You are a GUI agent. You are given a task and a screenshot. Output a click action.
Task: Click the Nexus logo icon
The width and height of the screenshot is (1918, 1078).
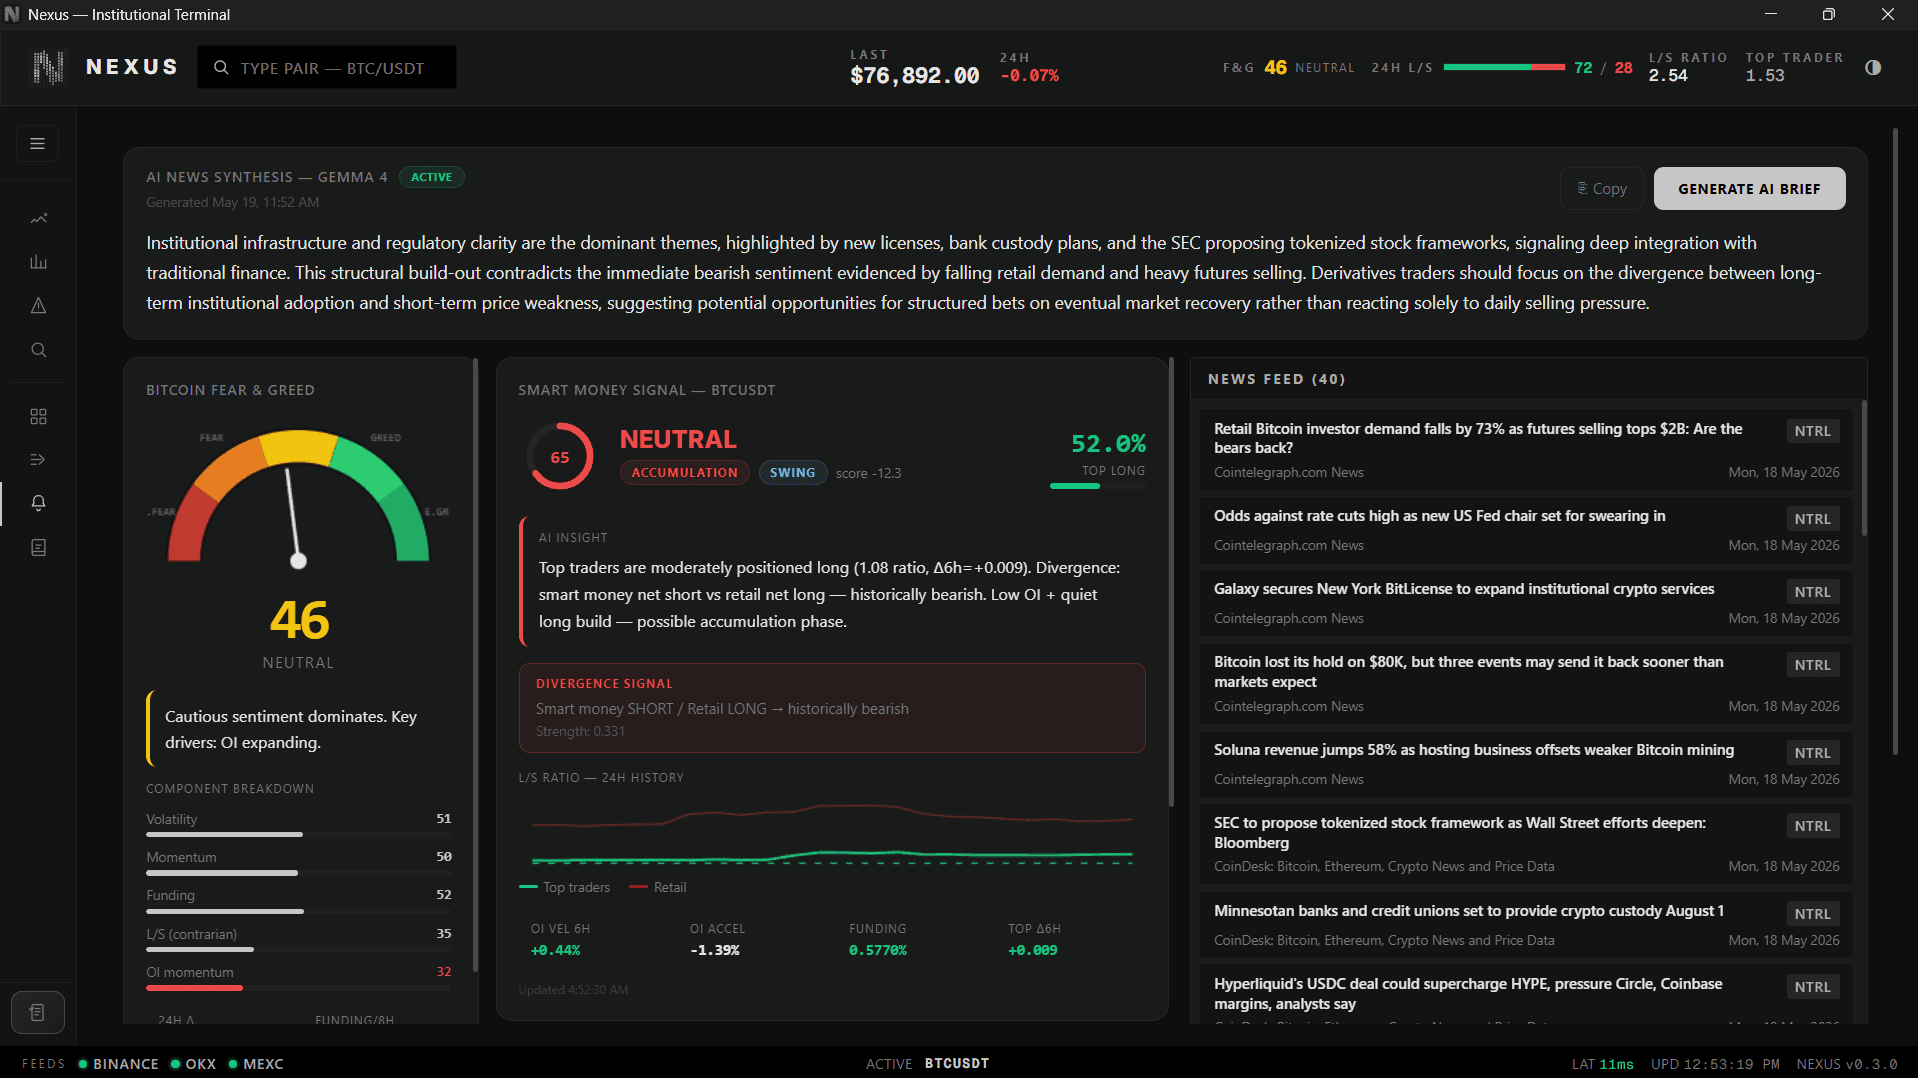(48, 67)
